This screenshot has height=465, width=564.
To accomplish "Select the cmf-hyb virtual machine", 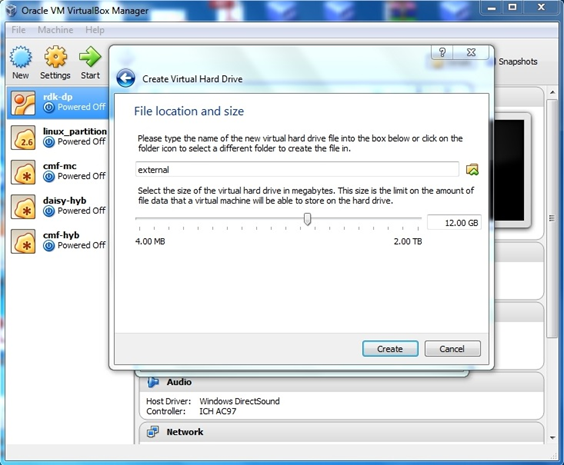I will 58,240.
